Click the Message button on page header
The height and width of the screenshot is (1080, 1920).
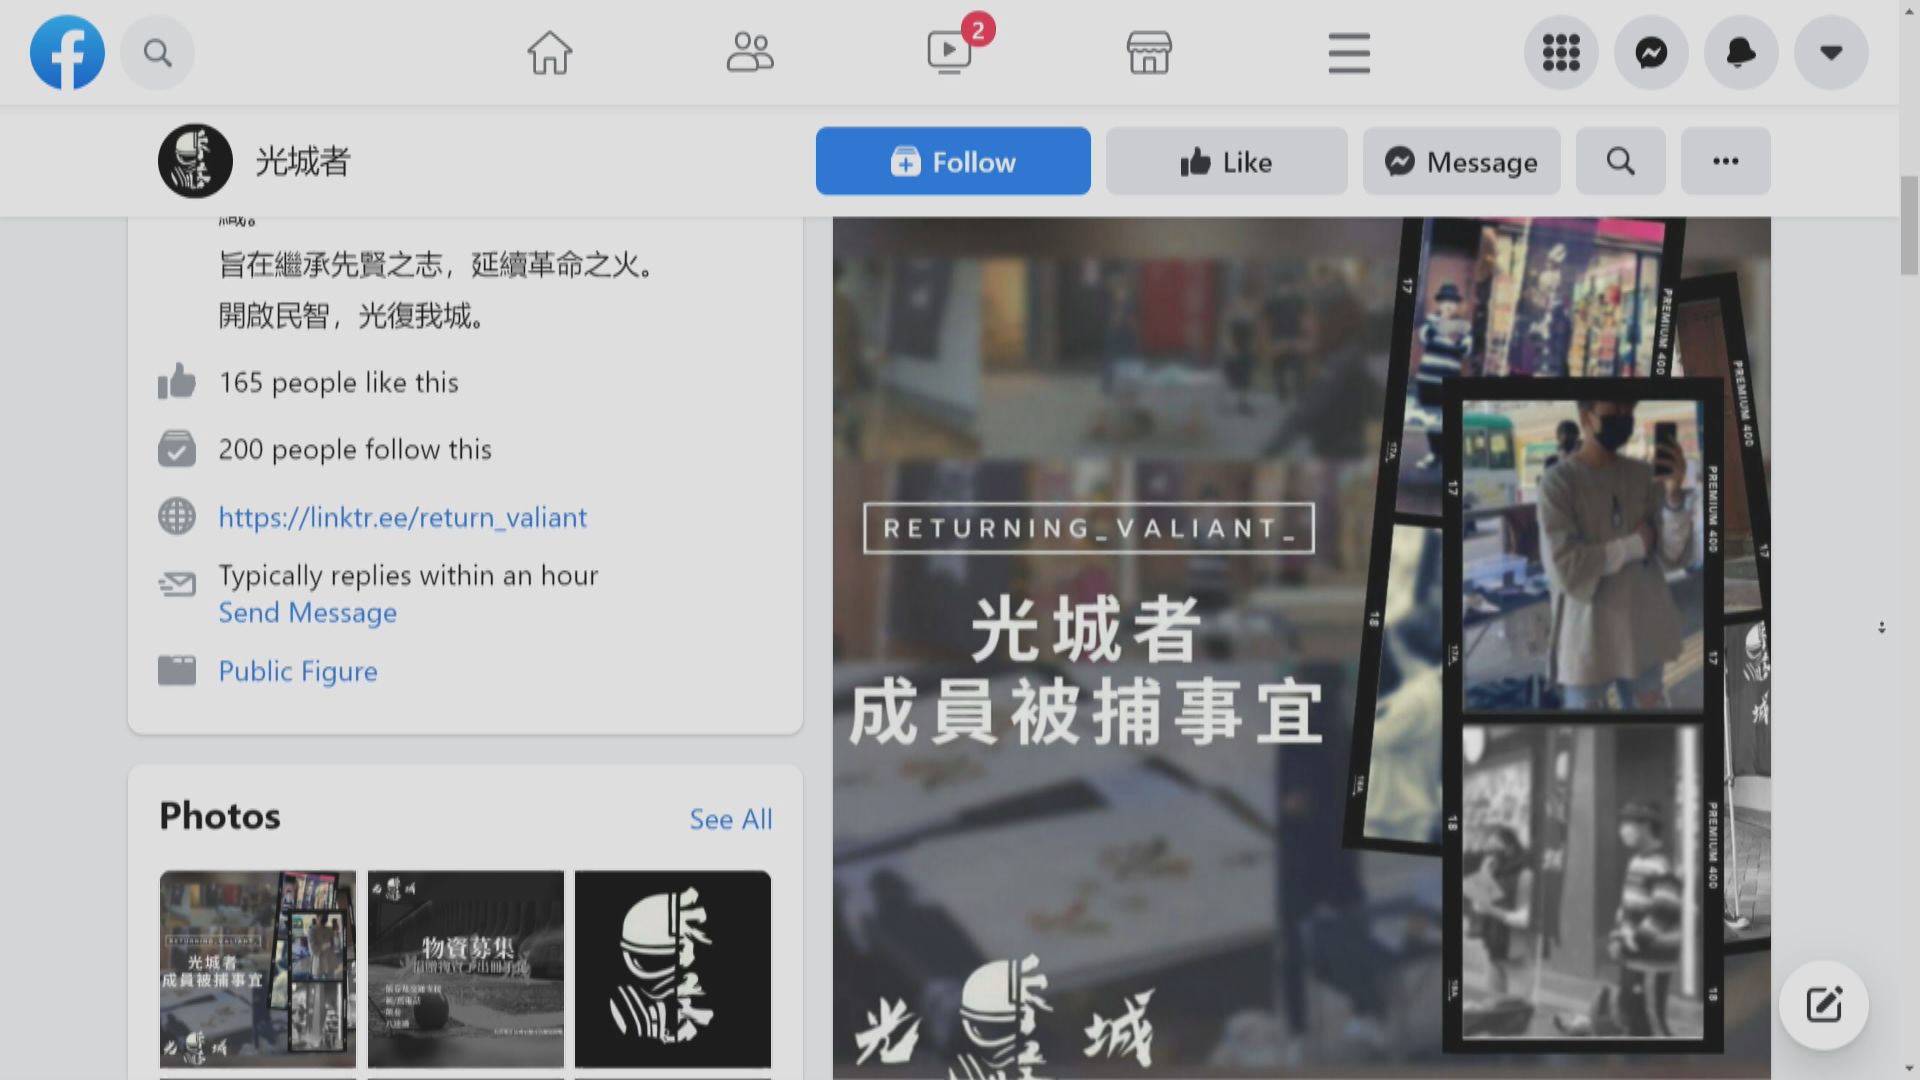pyautogui.click(x=1461, y=161)
